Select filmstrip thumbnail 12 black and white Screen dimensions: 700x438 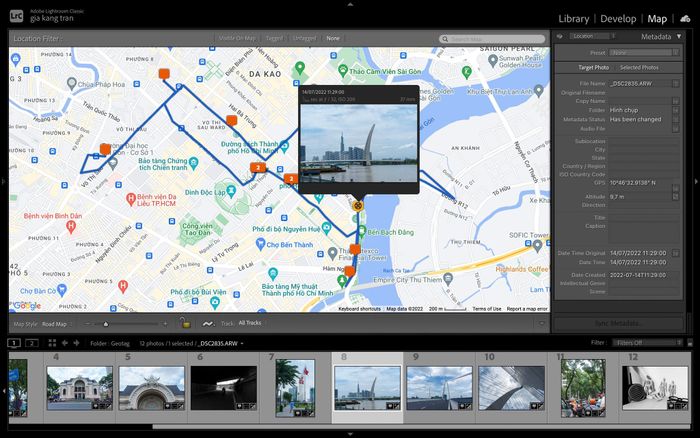click(655, 388)
